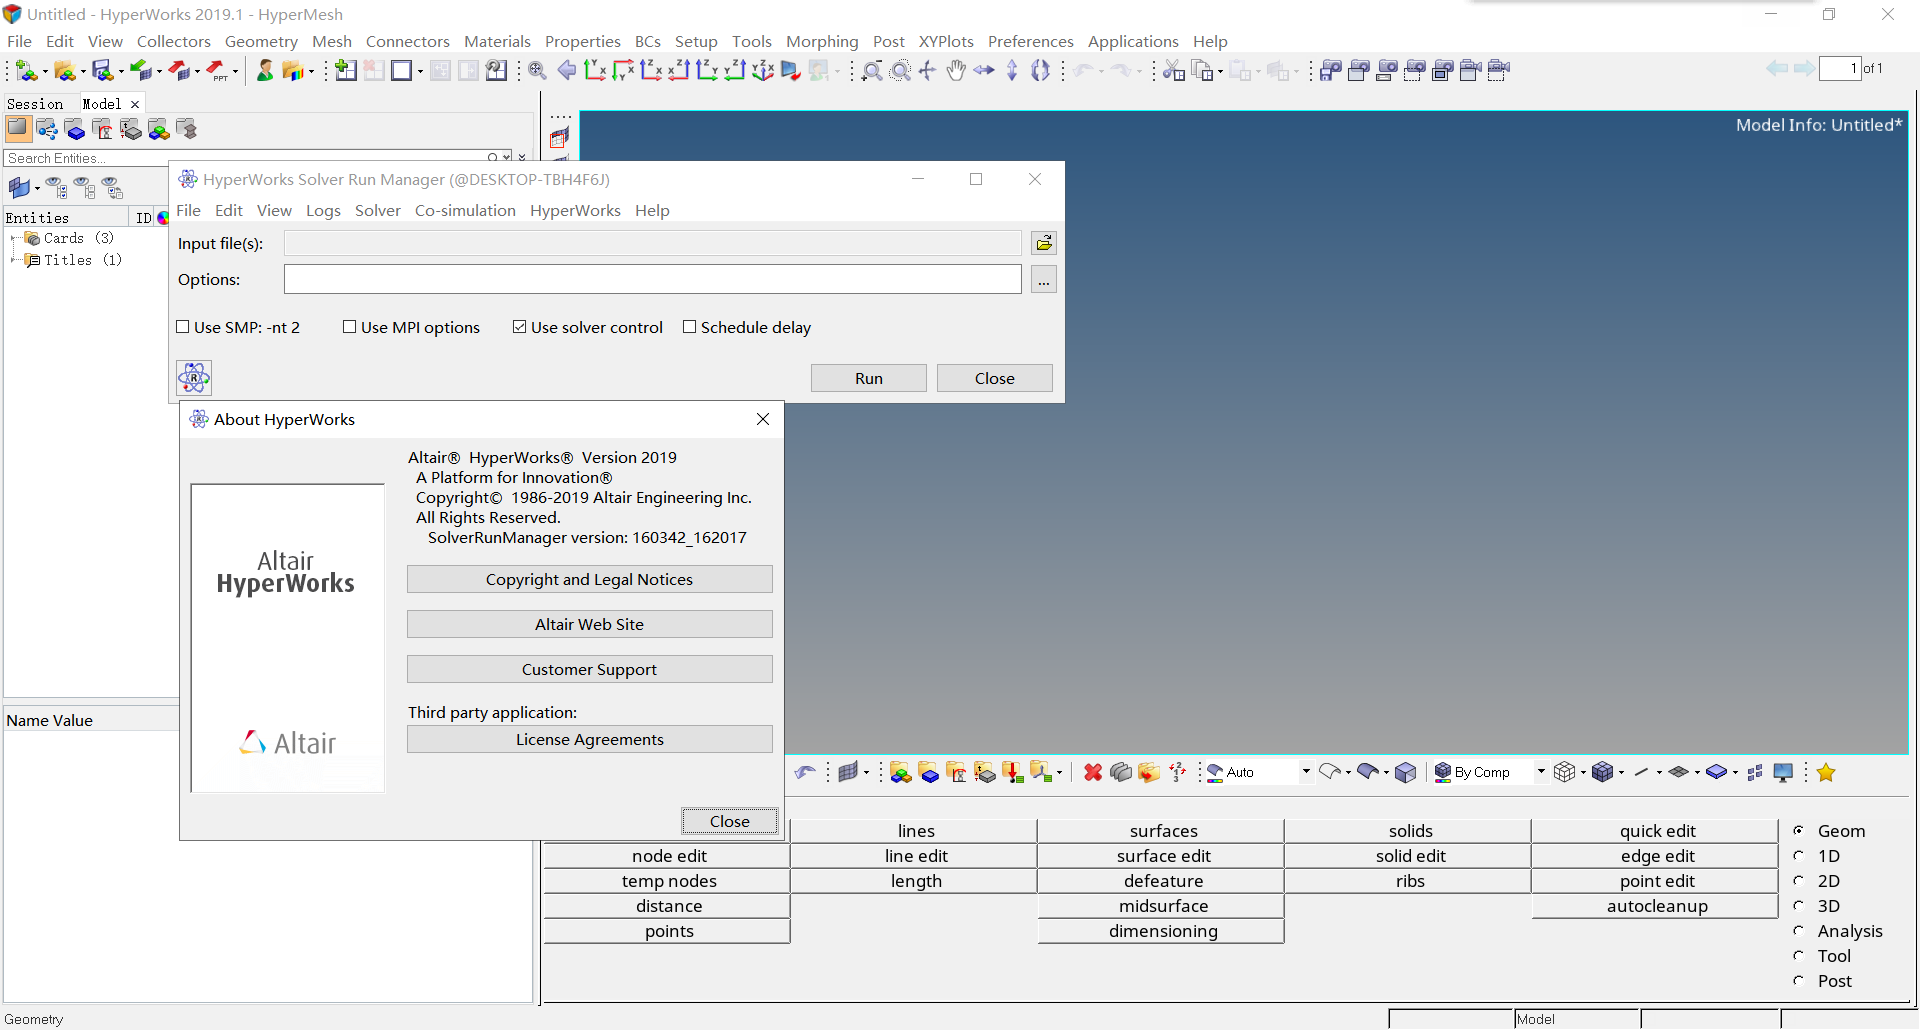Click the color column header in Entities browser

pos(163,218)
